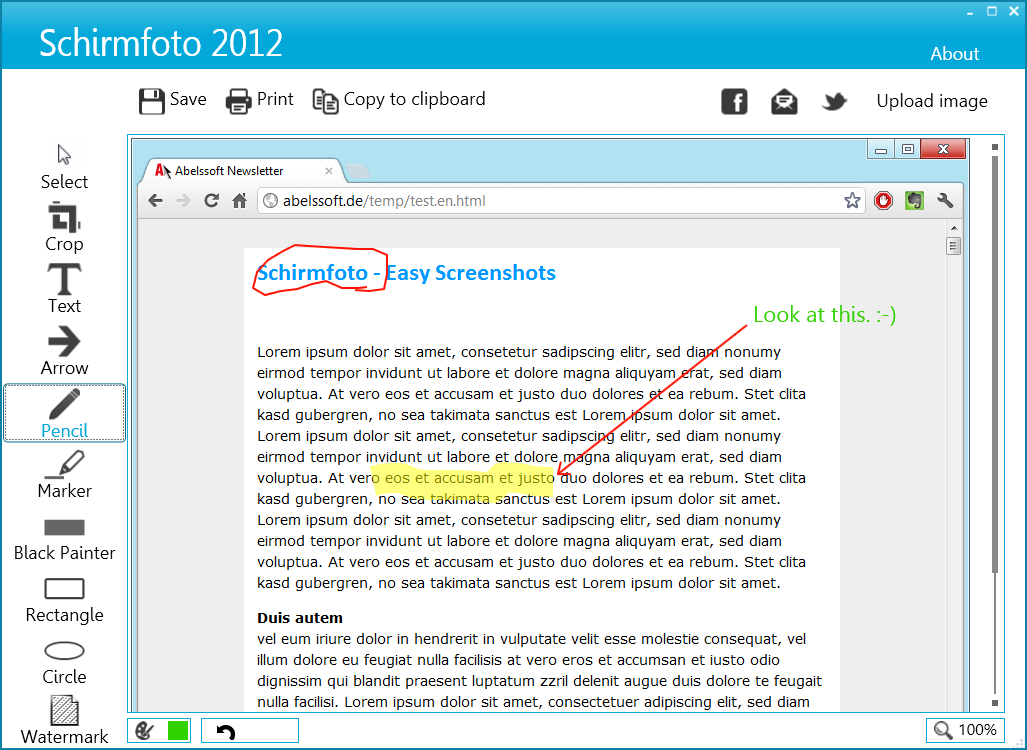Print the screenshot
This screenshot has height=750, width=1027.
click(259, 100)
